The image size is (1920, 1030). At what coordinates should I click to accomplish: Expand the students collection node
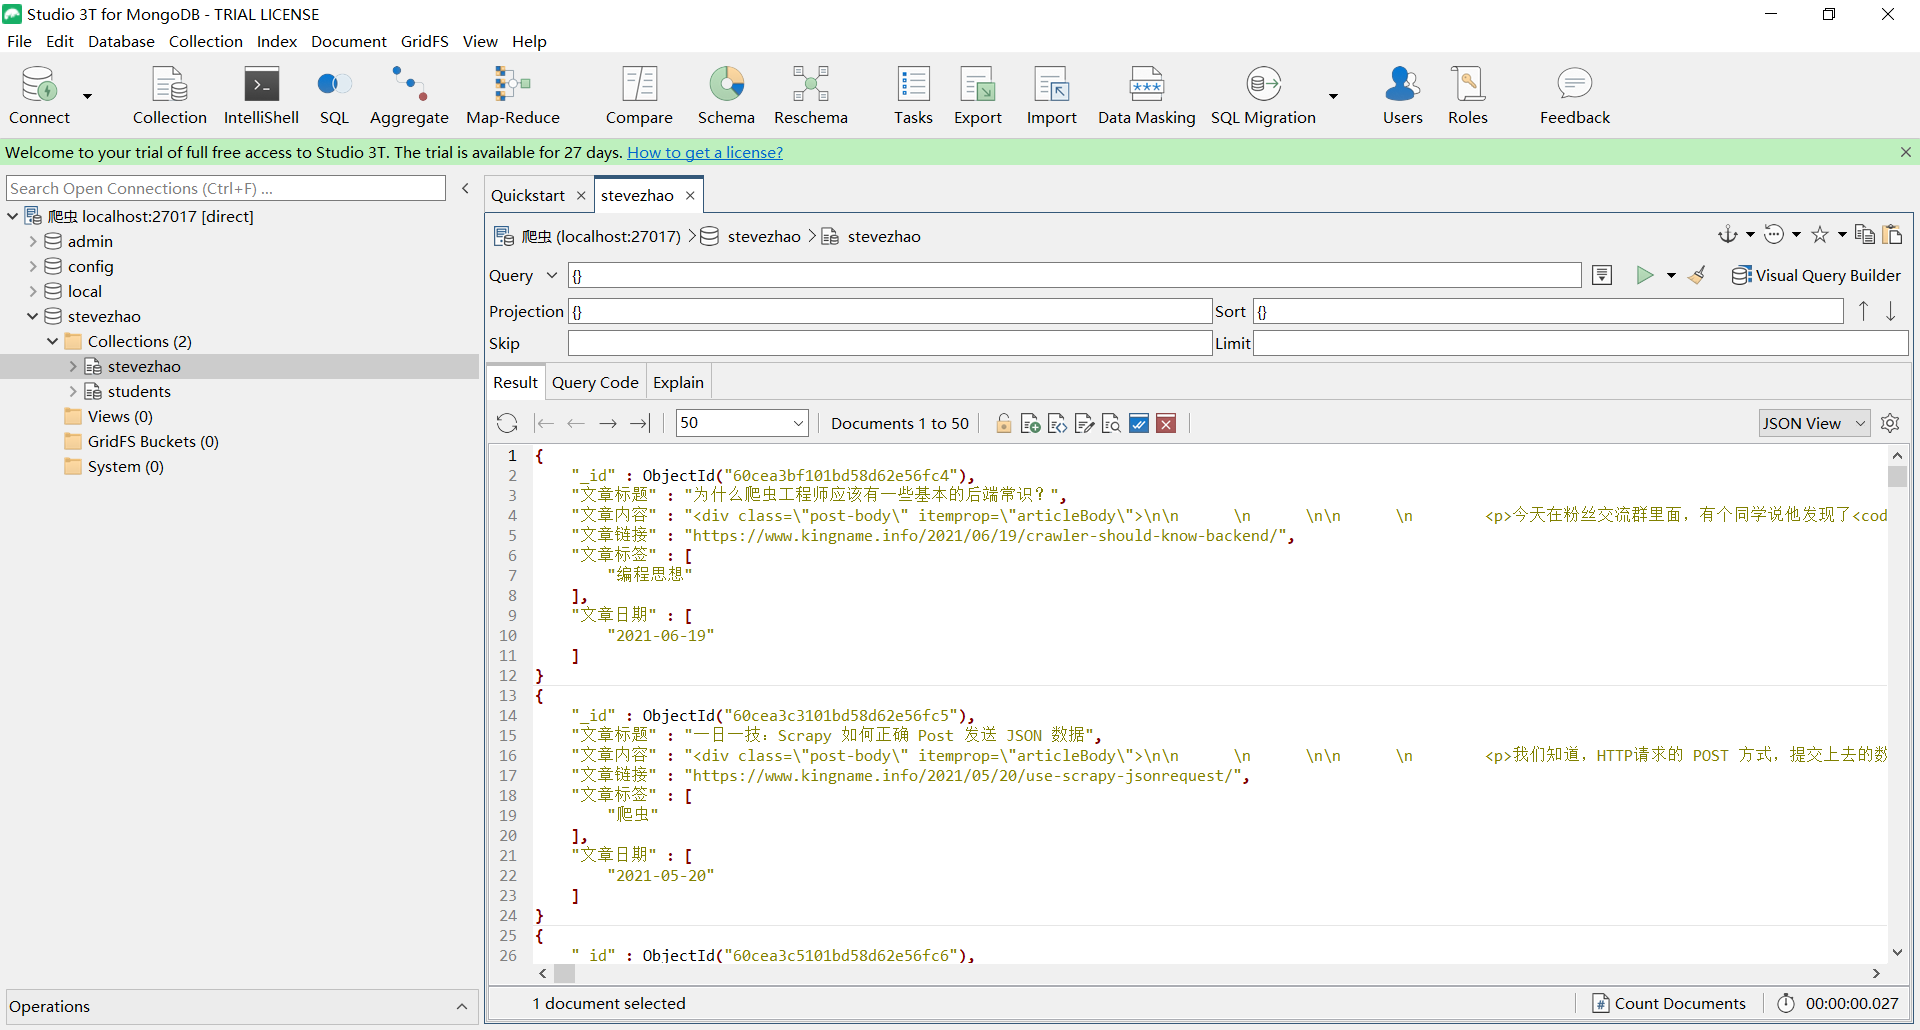73,391
